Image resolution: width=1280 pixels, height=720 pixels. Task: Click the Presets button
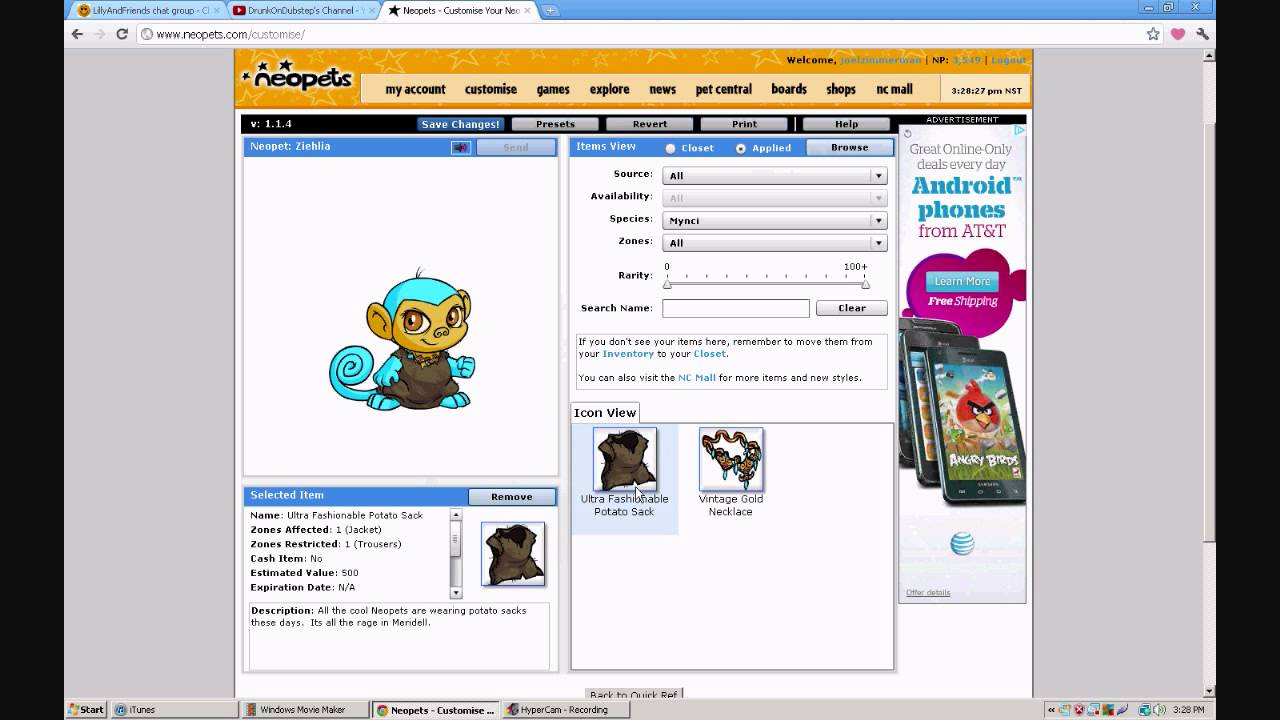click(x=555, y=124)
